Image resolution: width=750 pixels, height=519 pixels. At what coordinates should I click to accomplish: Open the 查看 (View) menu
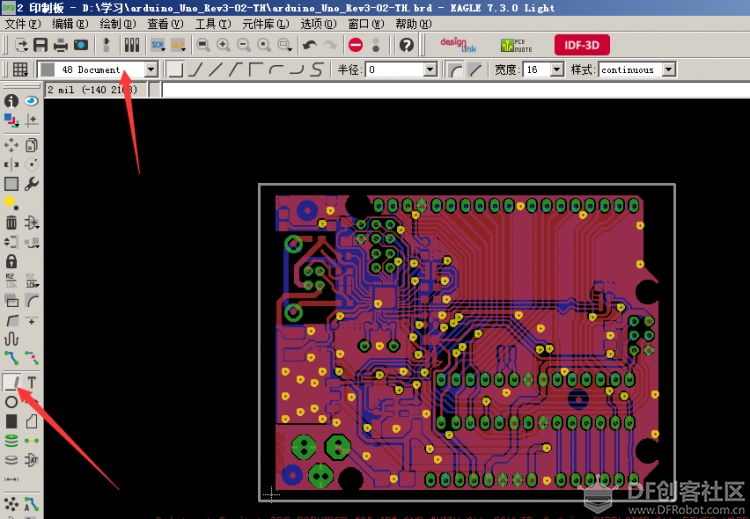(x=165, y=23)
